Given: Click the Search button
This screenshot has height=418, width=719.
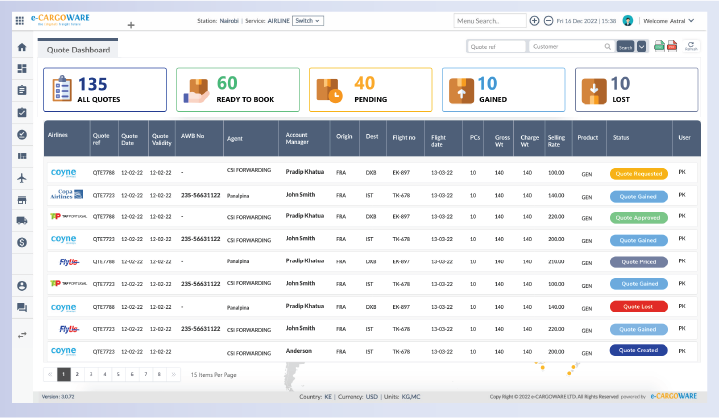Looking at the screenshot, I should 625,47.
